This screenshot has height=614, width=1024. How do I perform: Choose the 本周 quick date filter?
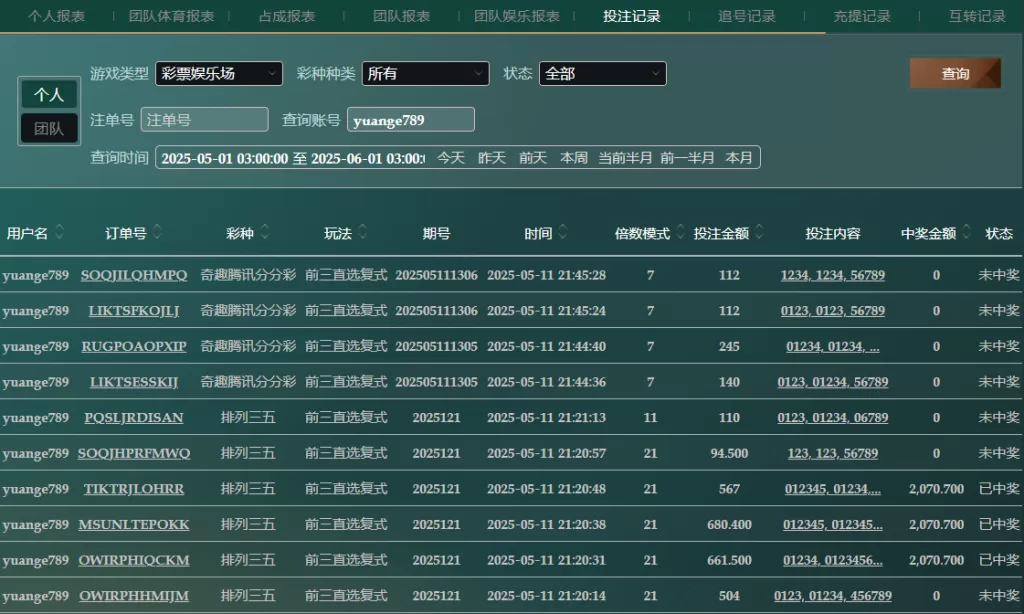(x=574, y=158)
